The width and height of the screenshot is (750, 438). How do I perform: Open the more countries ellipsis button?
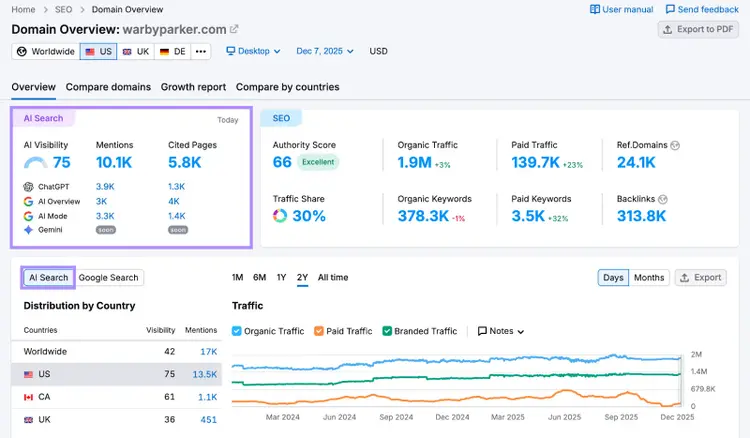pos(201,51)
